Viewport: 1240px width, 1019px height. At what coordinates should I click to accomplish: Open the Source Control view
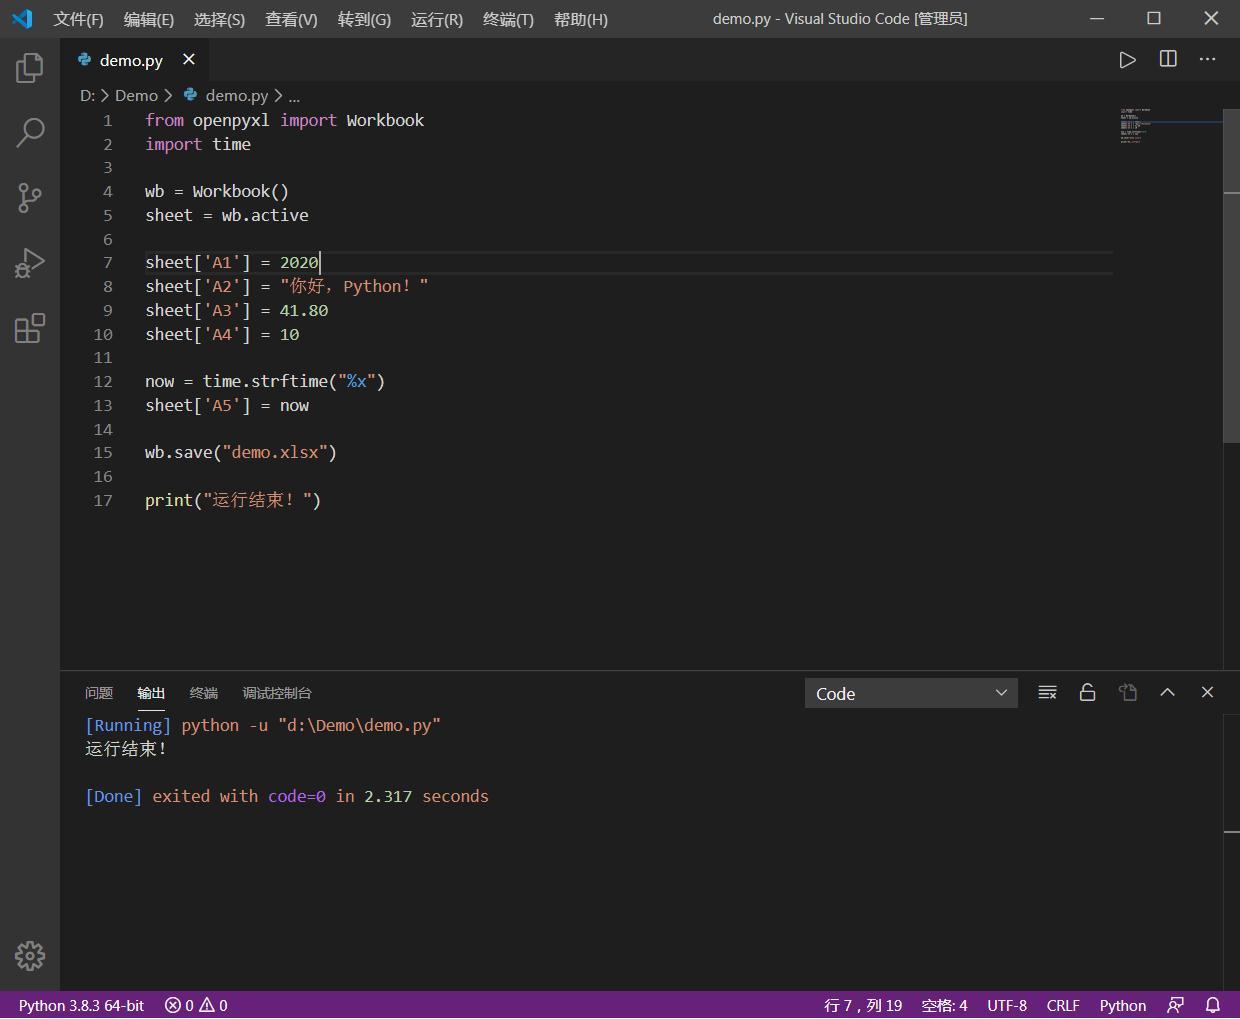pyautogui.click(x=30, y=197)
